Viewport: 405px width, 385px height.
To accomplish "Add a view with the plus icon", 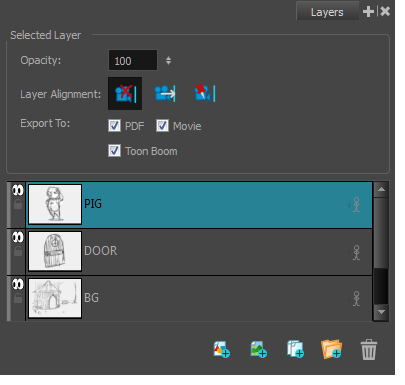I will pyautogui.click(x=368, y=12).
